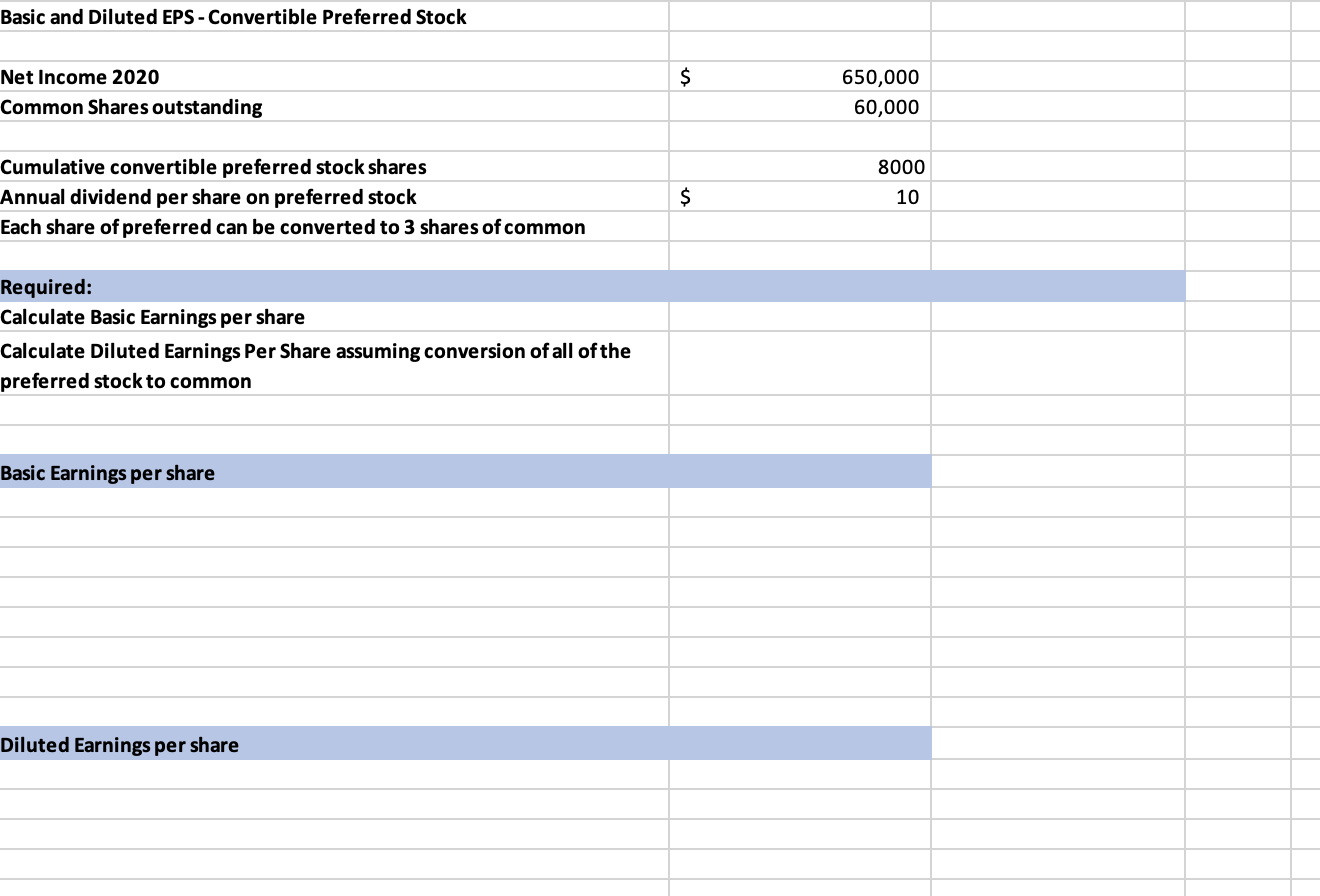Select empty answer cell beside 'Calculate Basic Earnings per share'

pos(800,317)
